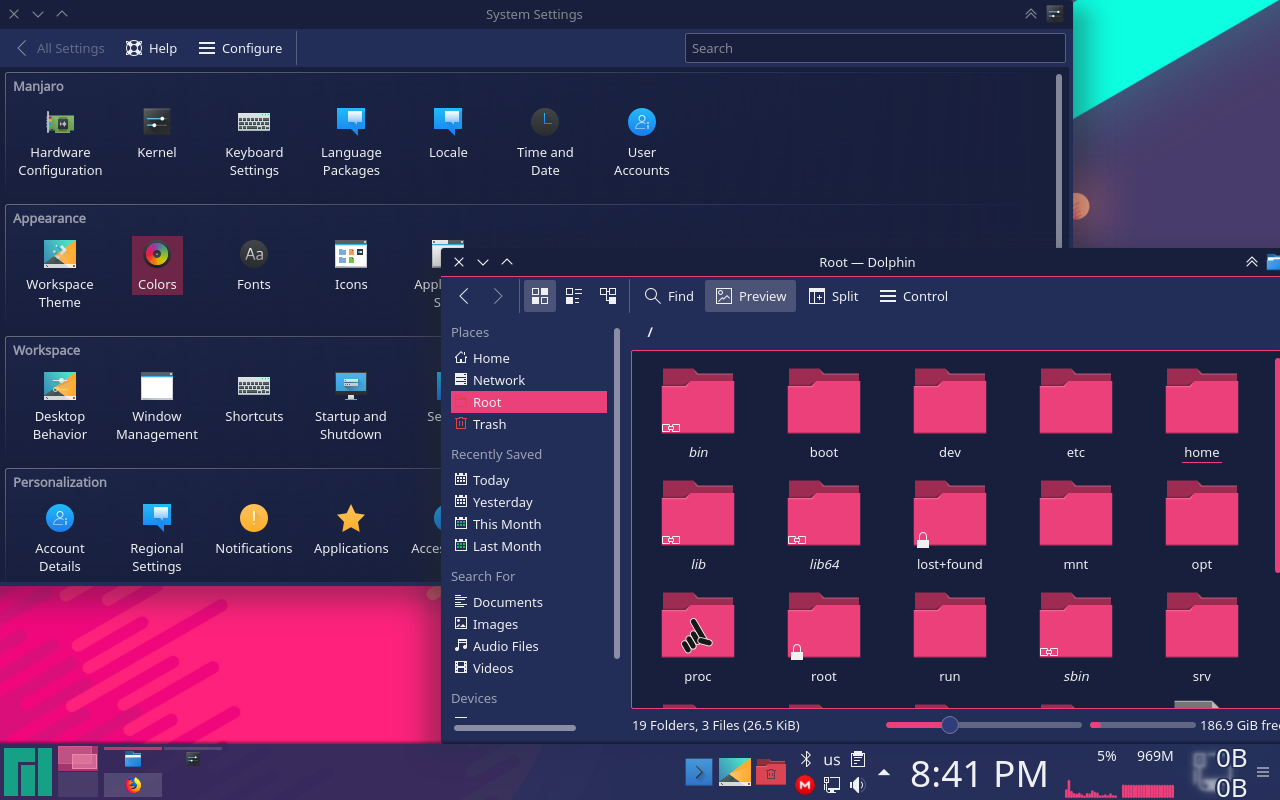The height and width of the screenshot is (800, 1280).
Task: Switch Dolphin to compact view mode
Action: click(574, 296)
